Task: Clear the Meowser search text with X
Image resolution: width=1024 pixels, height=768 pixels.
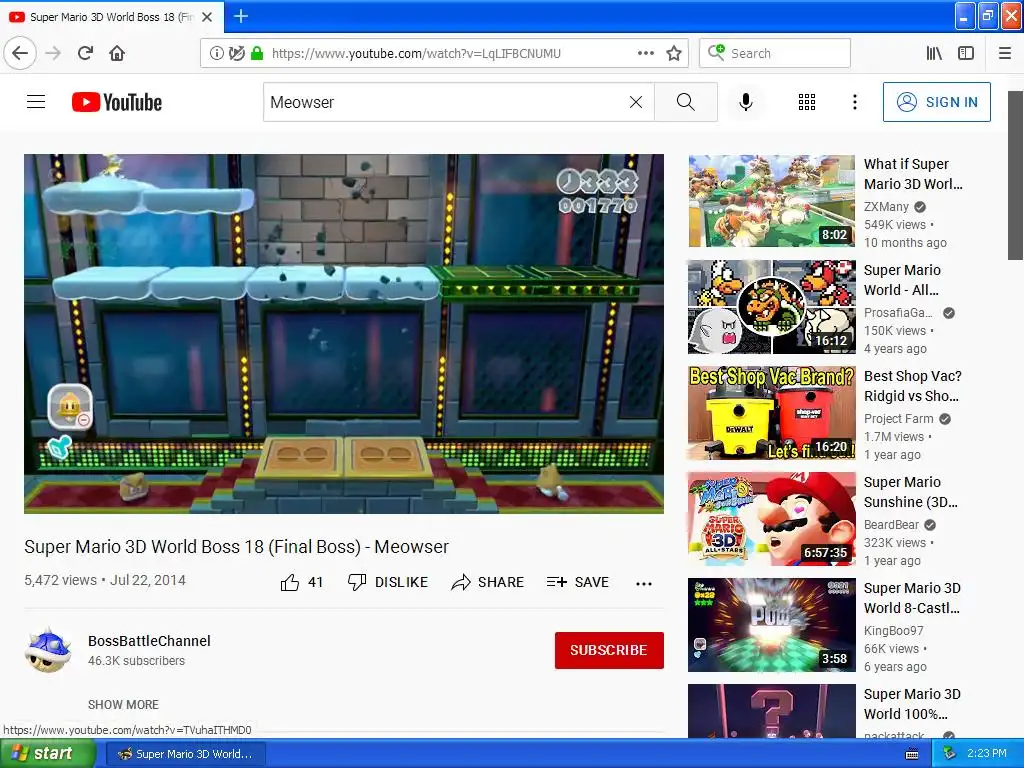Action: click(635, 102)
